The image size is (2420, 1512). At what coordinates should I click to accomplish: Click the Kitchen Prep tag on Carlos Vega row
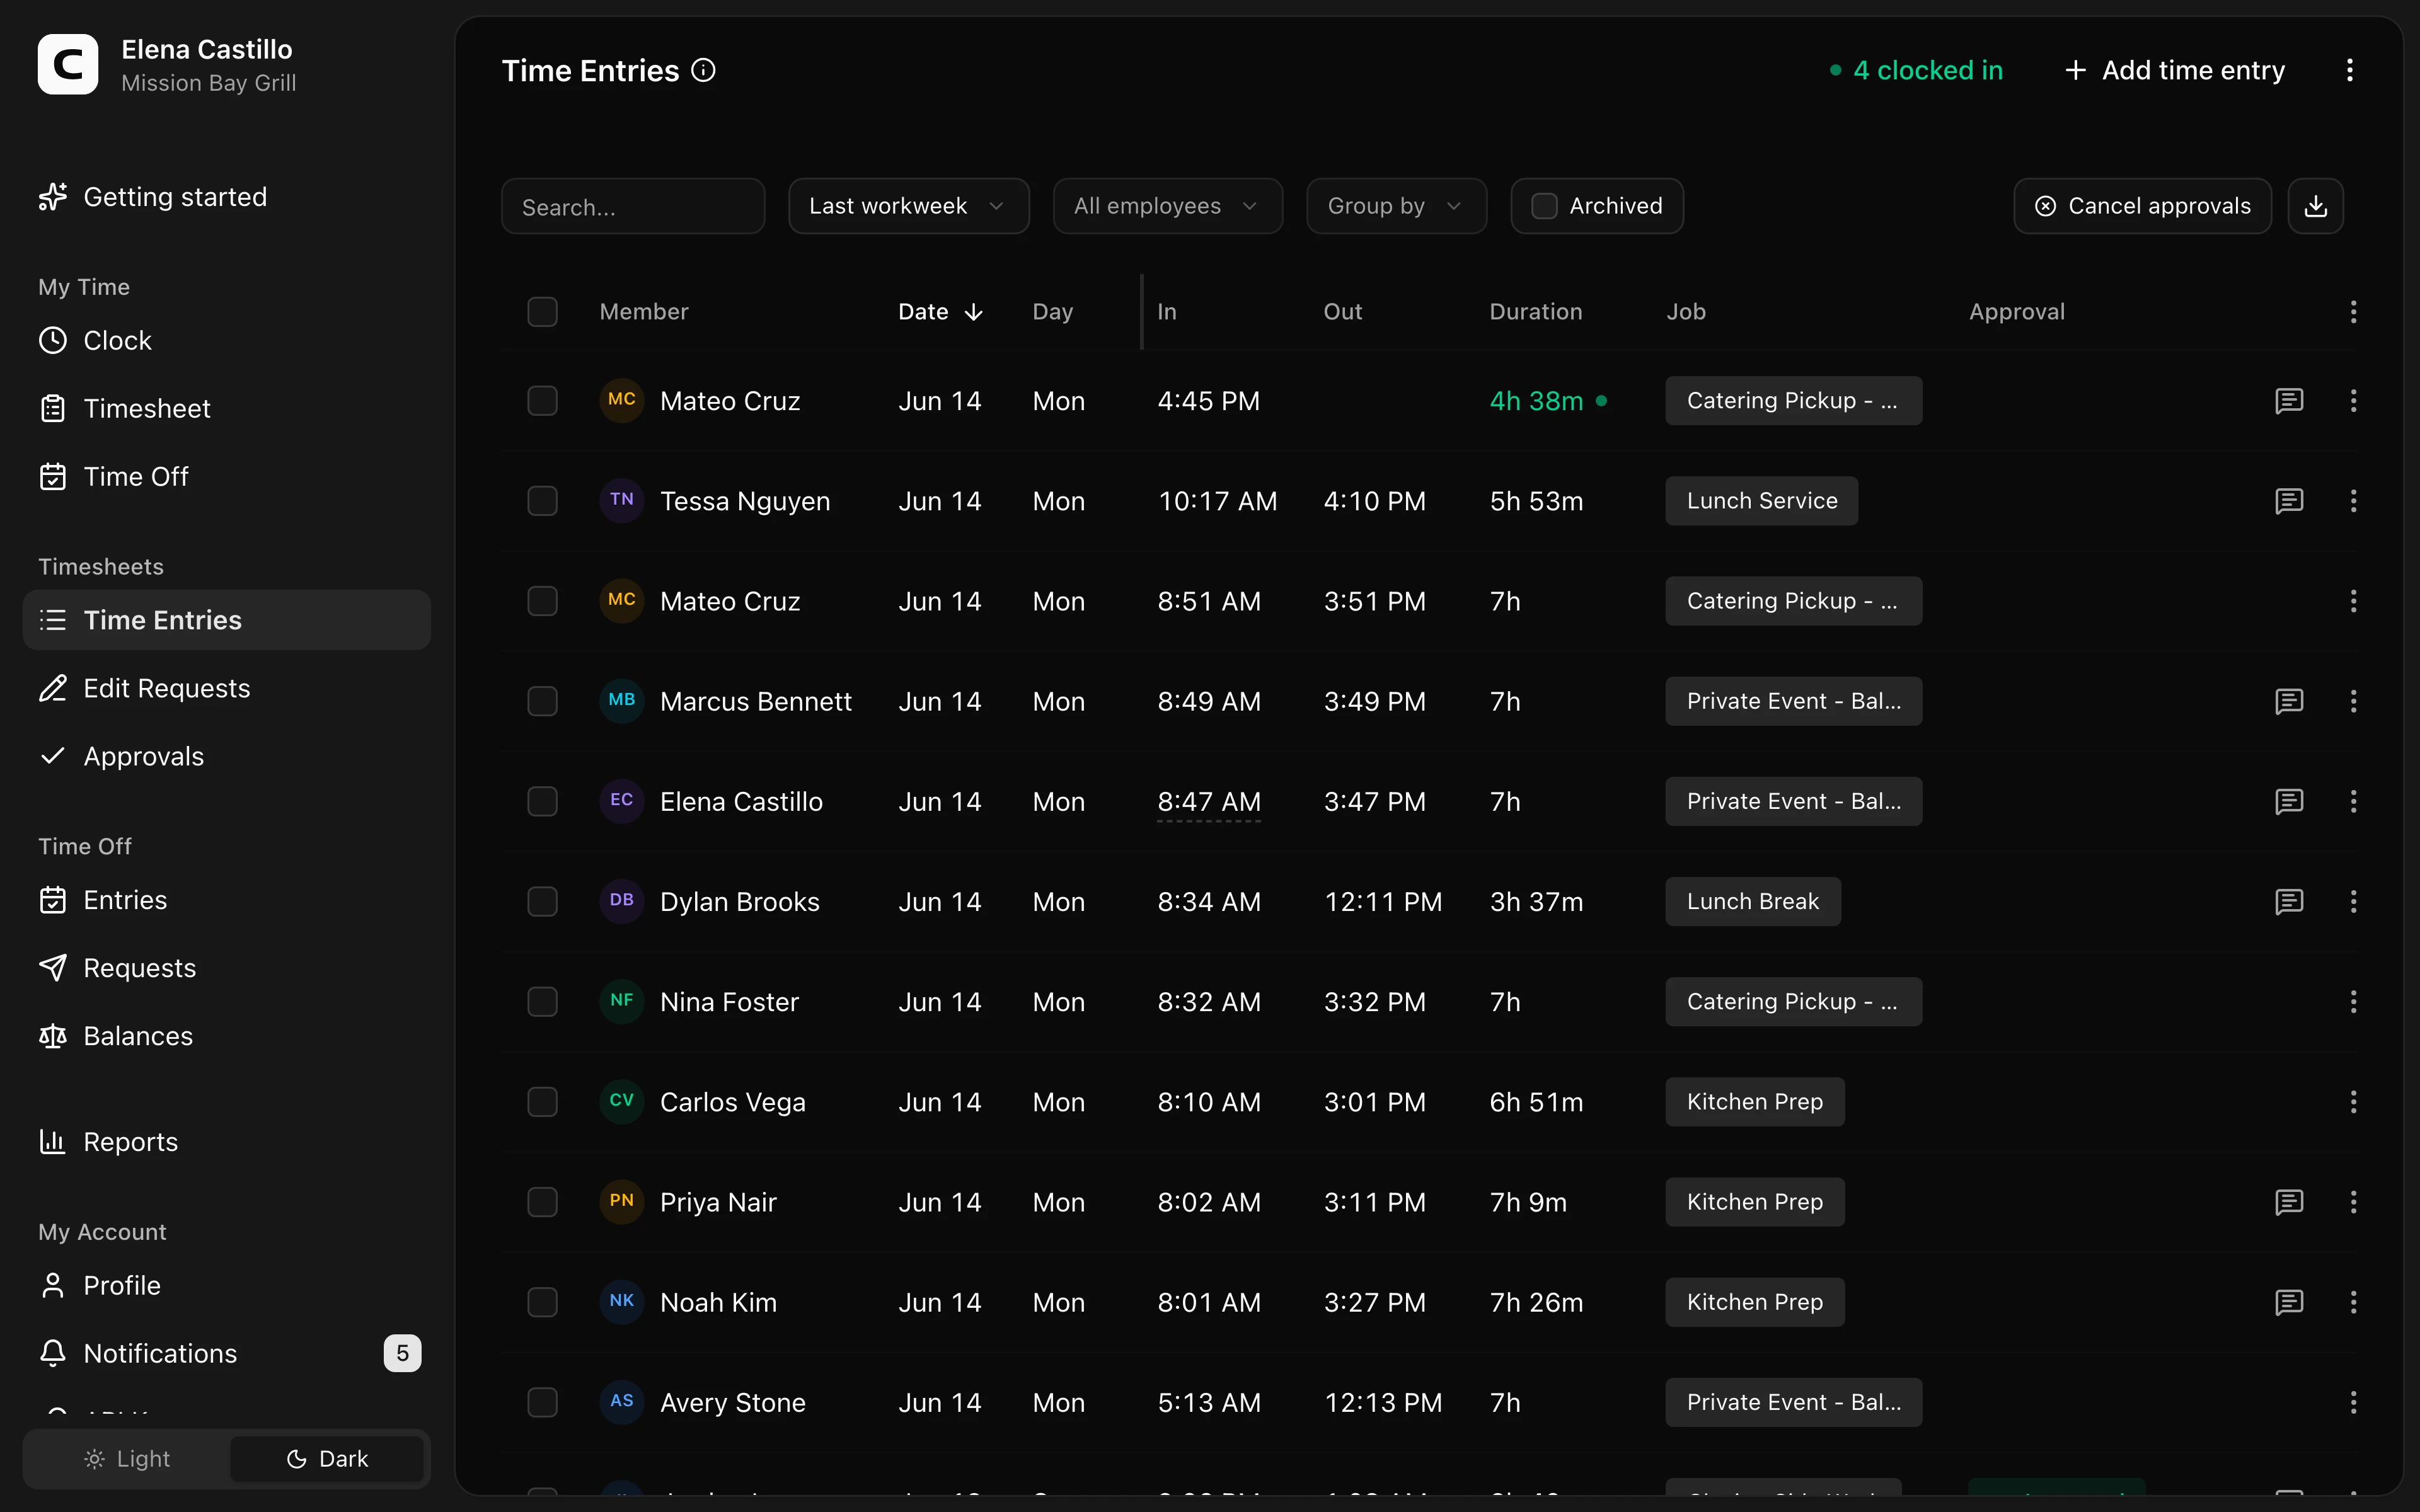(1754, 1102)
